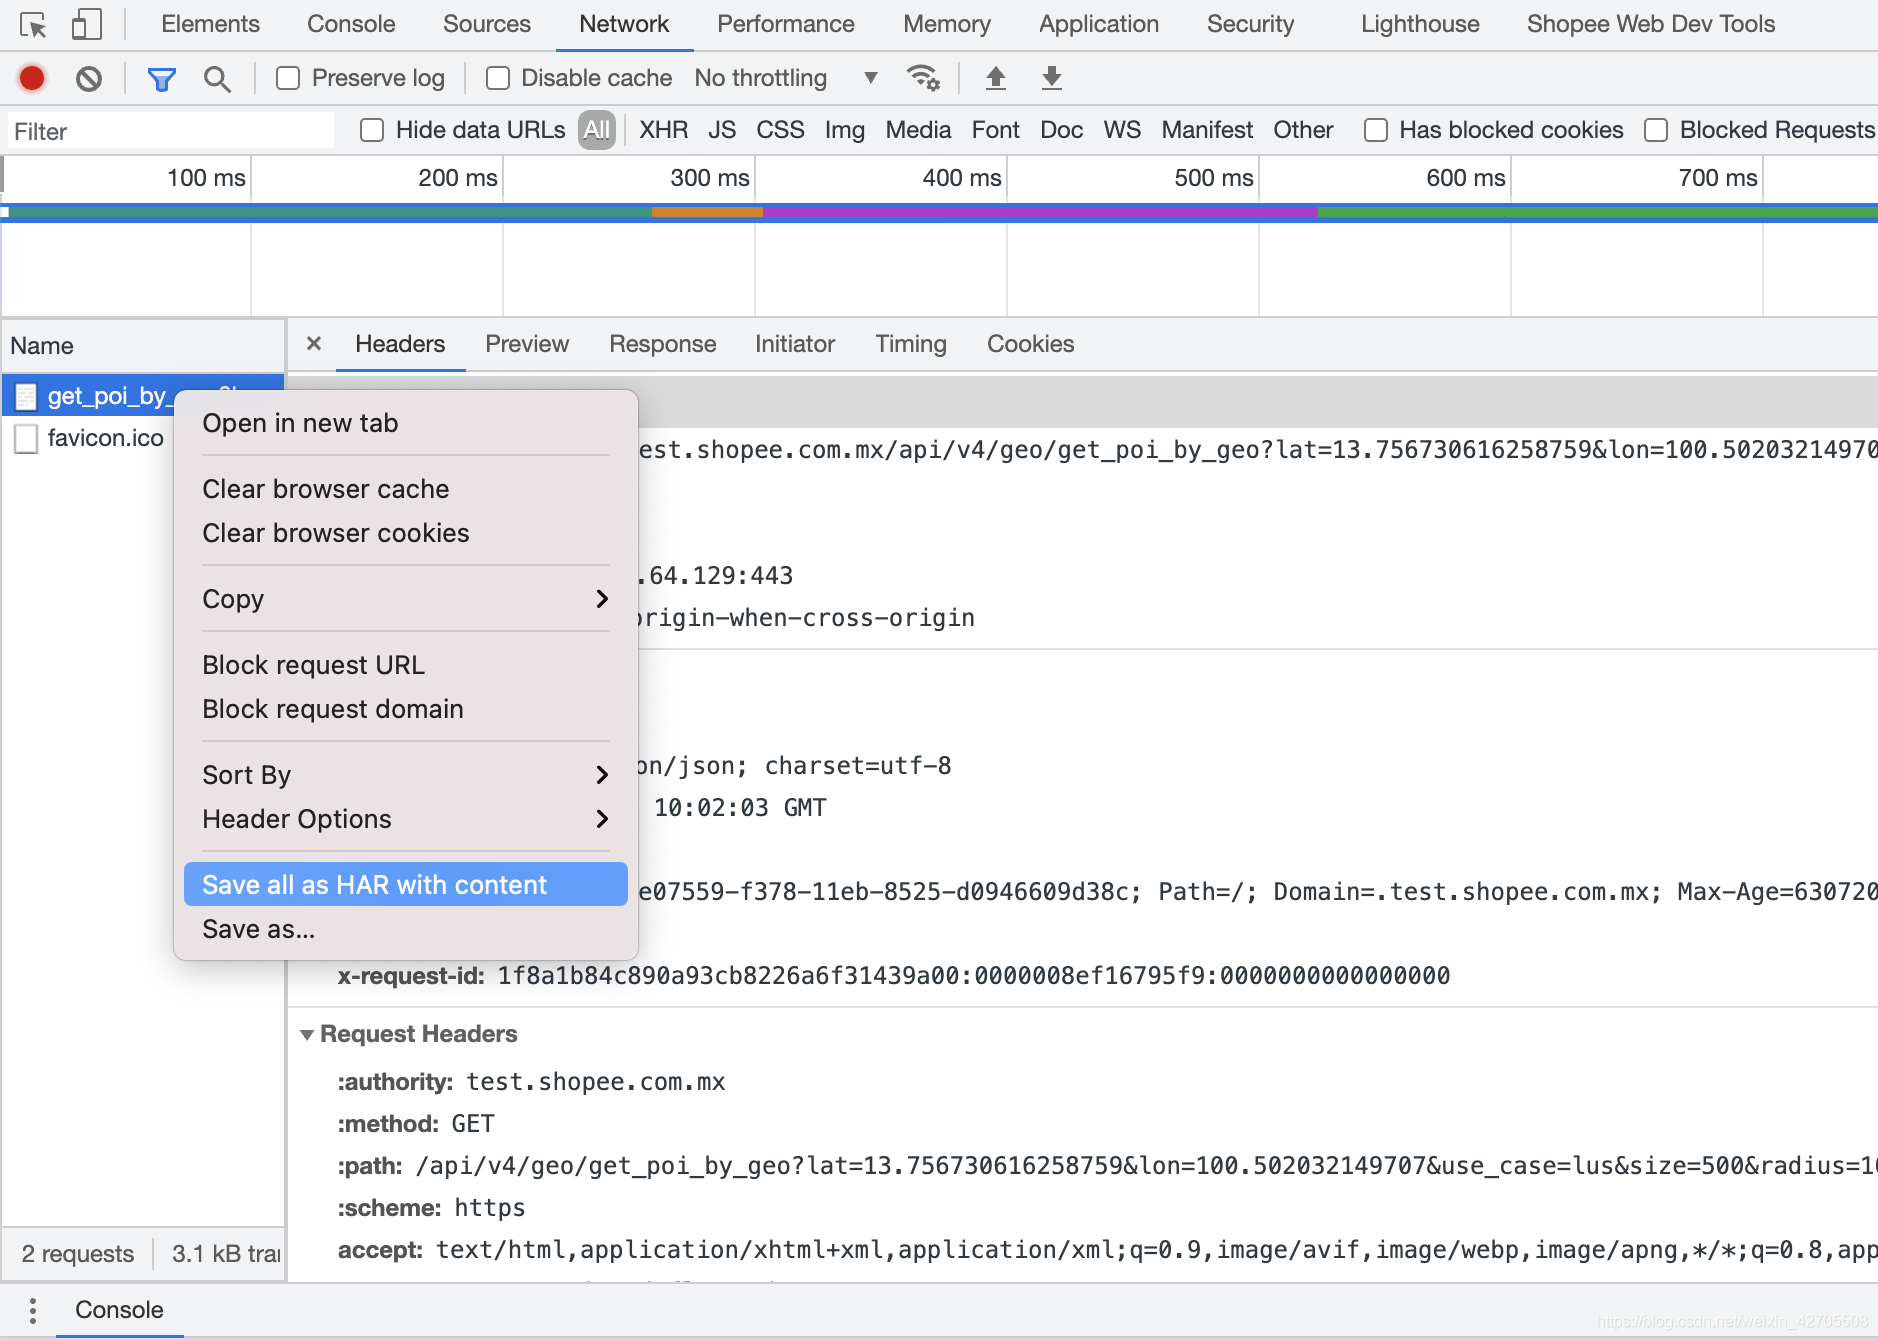
Task: Focus the Filter text field
Action: 172,131
